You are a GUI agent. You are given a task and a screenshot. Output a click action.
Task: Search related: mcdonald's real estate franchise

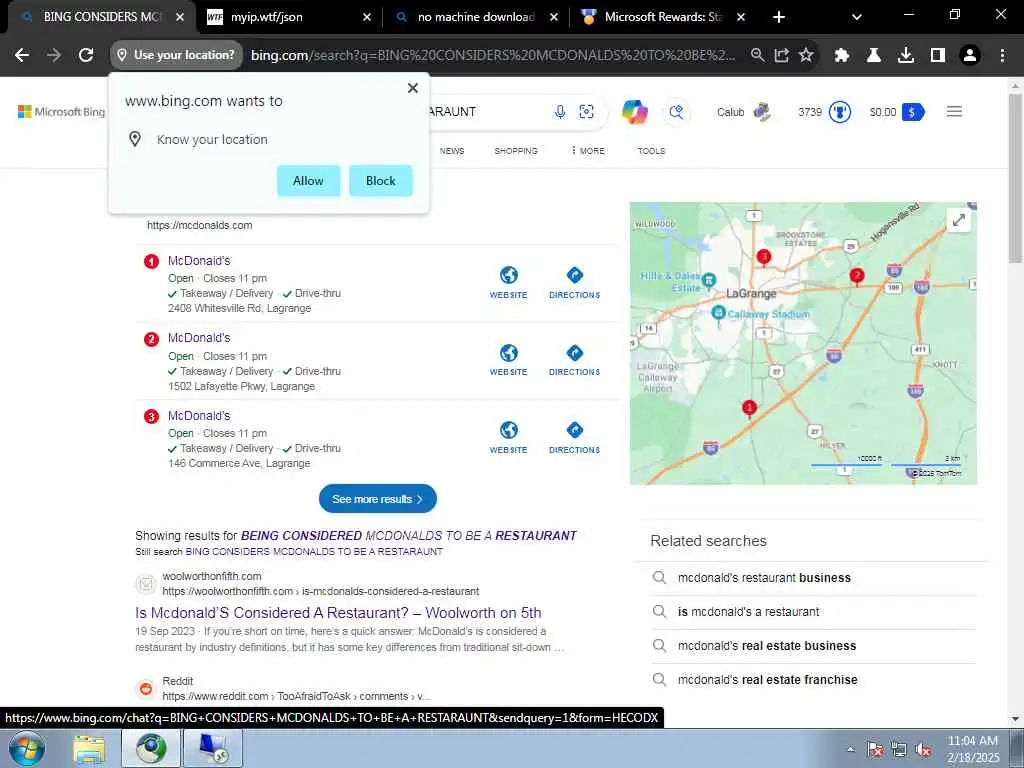tap(767, 680)
